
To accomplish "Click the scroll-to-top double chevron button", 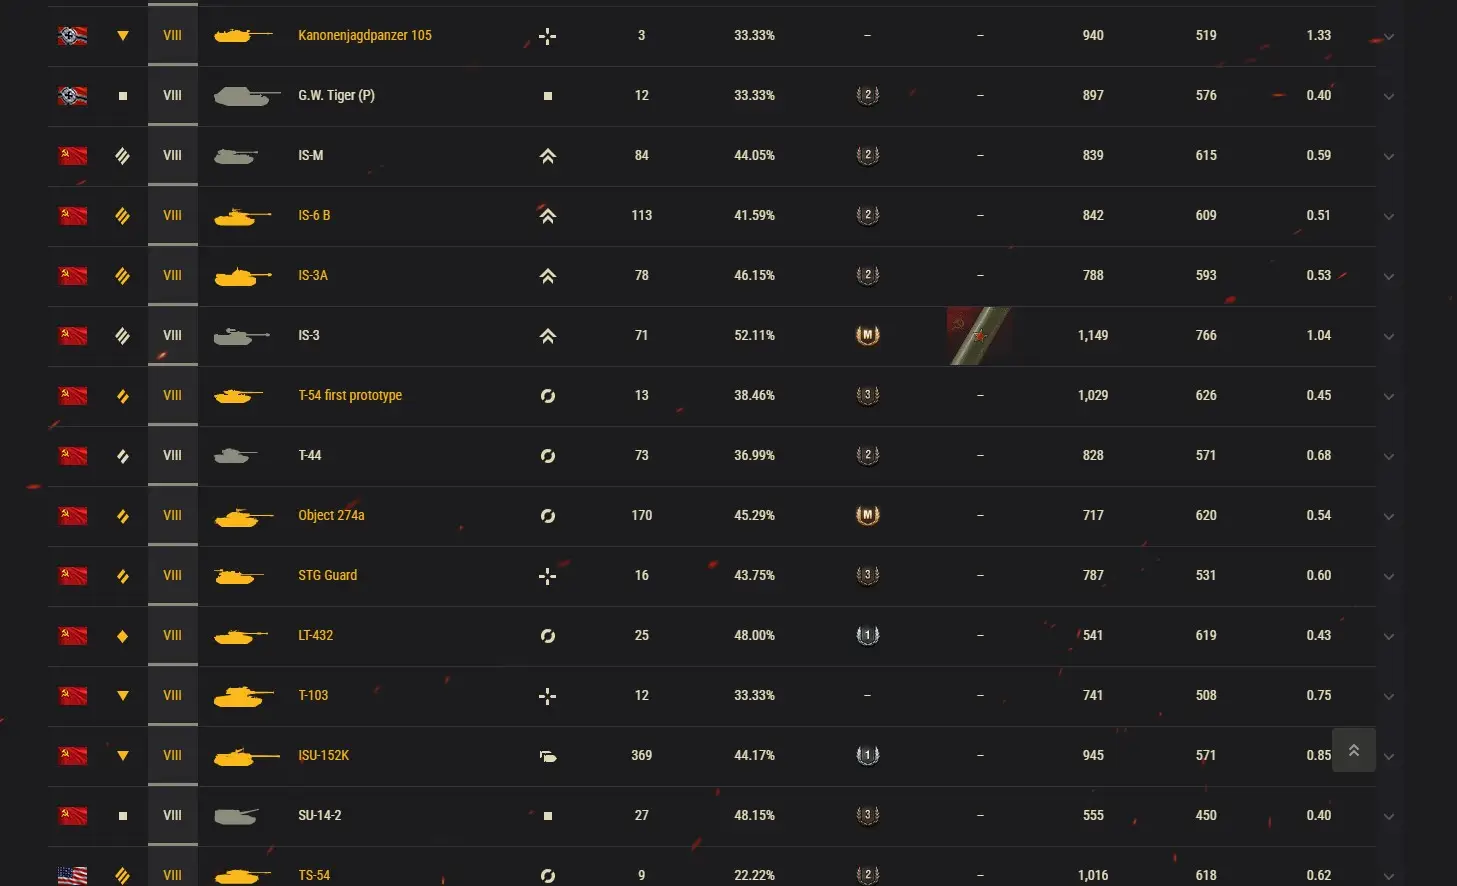I will pos(1353,750).
